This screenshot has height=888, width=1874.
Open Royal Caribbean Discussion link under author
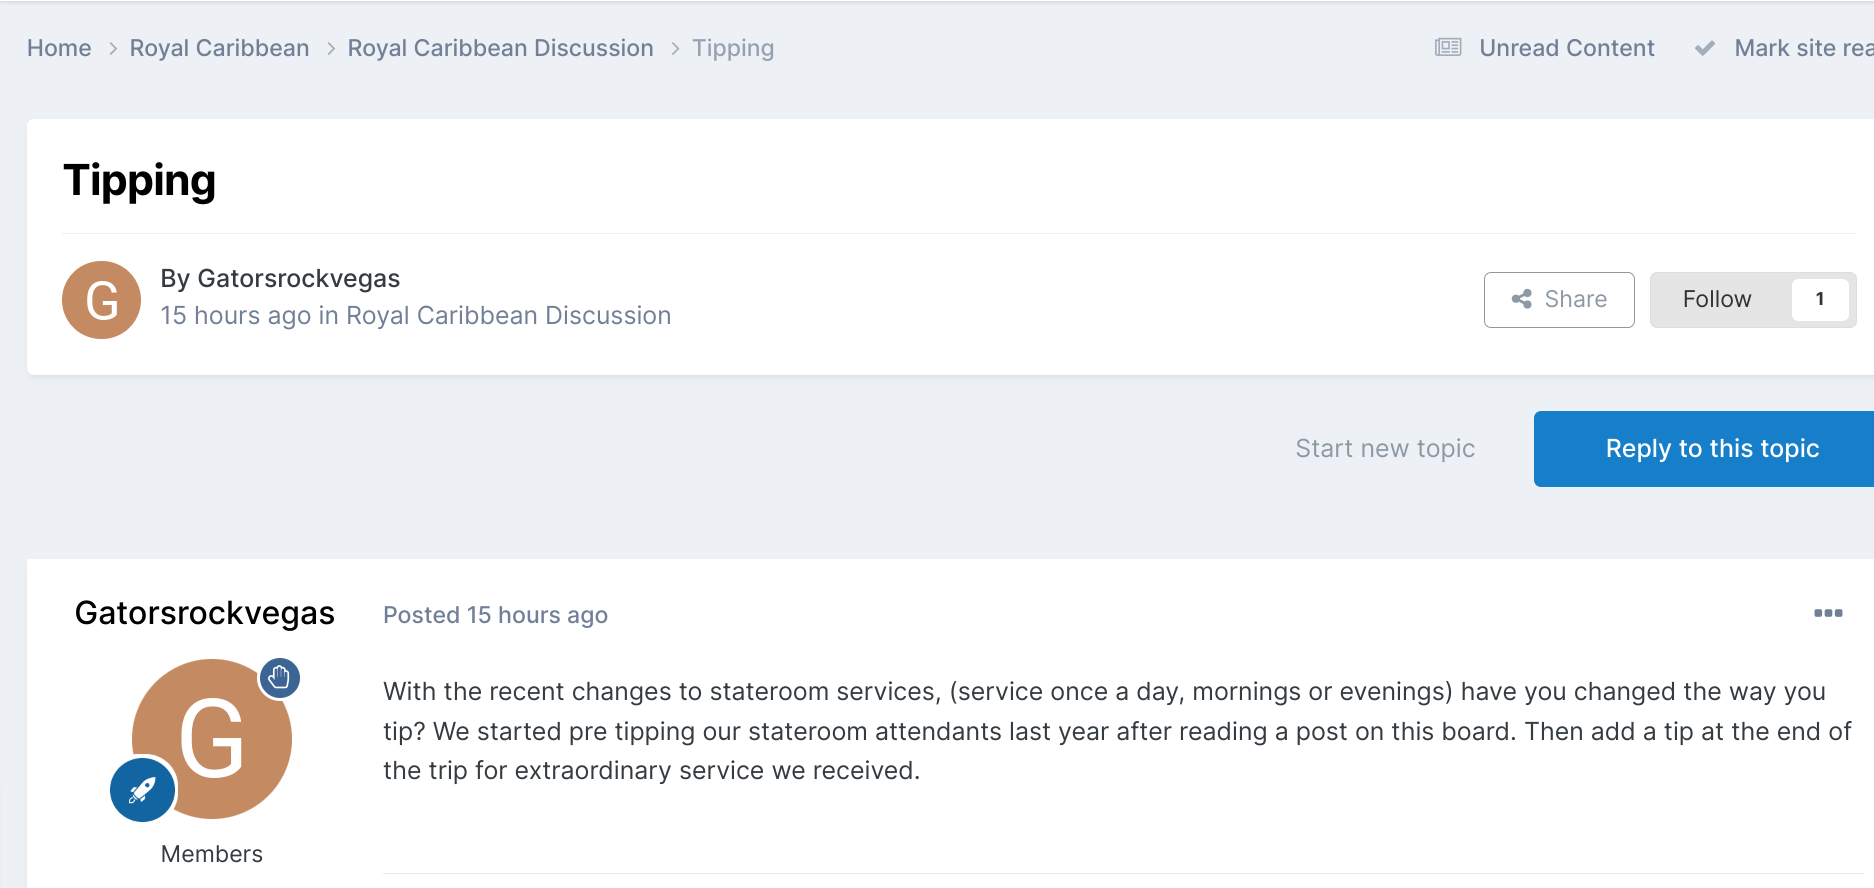pos(508,315)
